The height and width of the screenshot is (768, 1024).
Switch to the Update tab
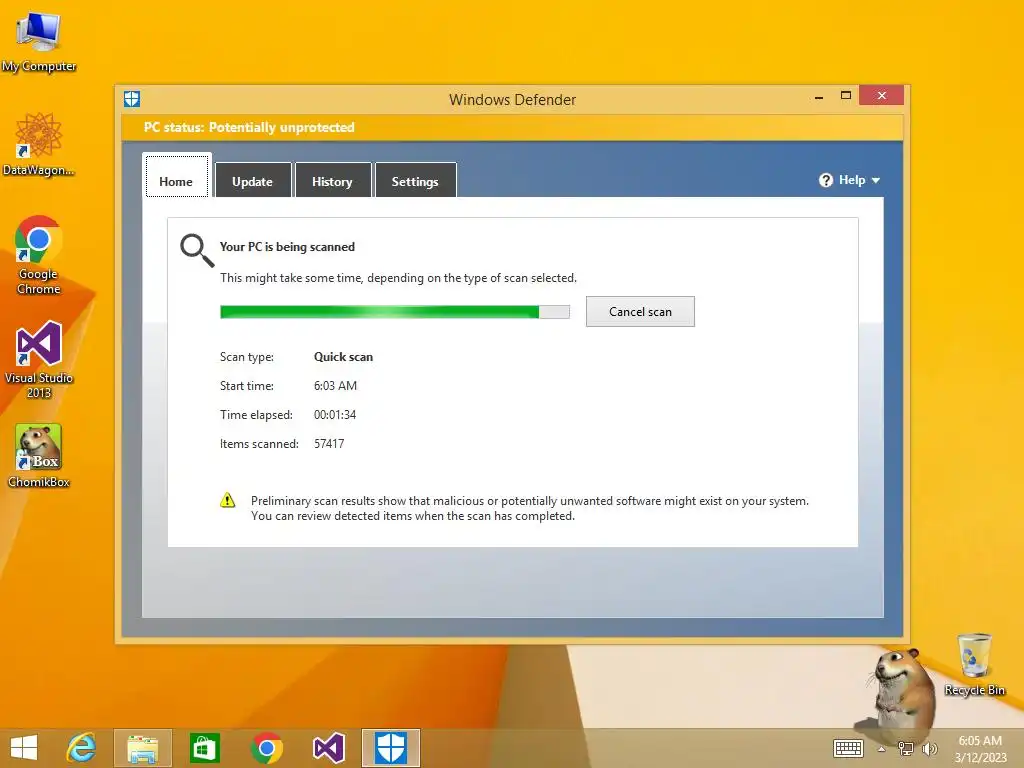pyautogui.click(x=253, y=180)
